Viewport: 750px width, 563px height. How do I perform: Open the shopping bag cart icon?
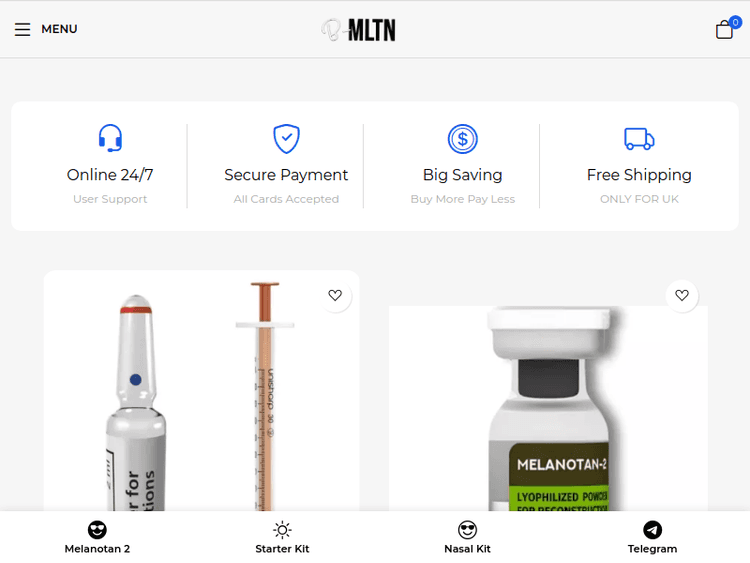pyautogui.click(x=725, y=30)
